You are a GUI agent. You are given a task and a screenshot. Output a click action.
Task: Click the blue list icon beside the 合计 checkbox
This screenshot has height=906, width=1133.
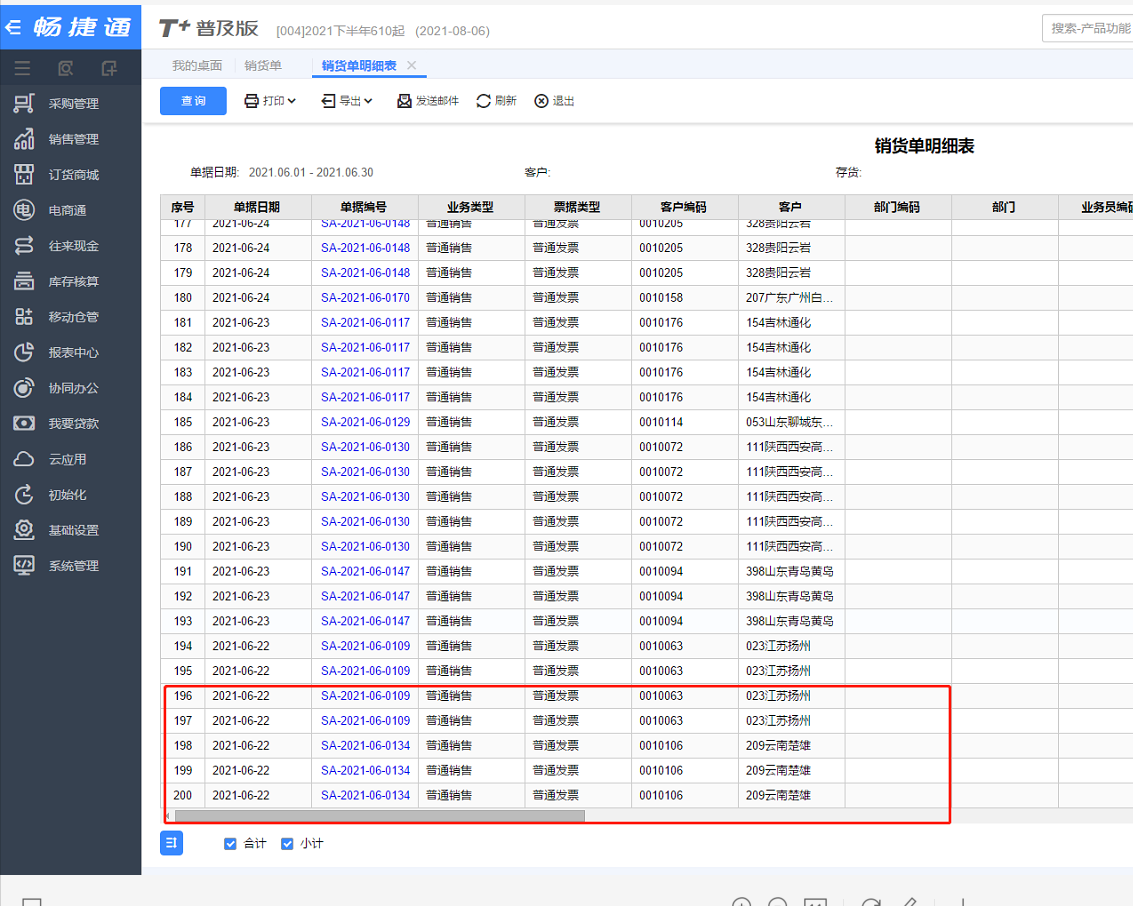(x=171, y=842)
